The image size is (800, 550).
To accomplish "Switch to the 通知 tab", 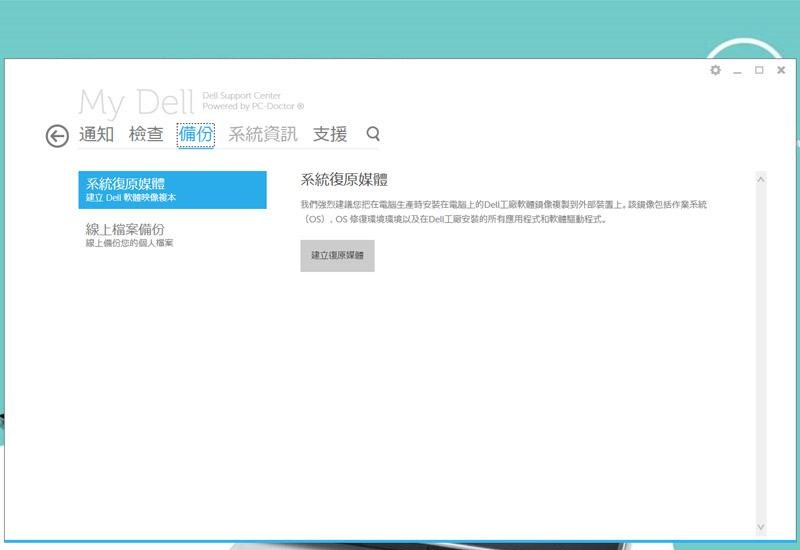I will pos(97,134).
